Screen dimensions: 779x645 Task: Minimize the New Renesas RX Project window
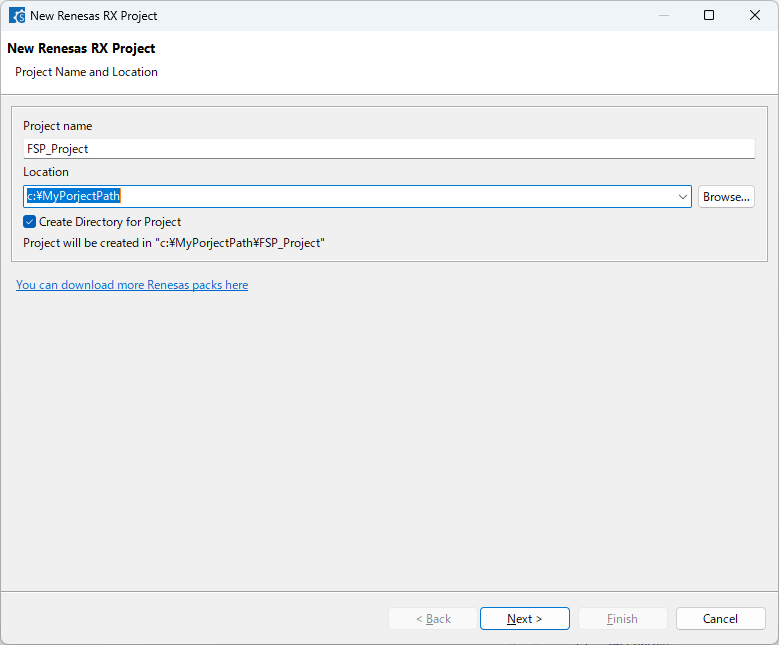point(664,15)
